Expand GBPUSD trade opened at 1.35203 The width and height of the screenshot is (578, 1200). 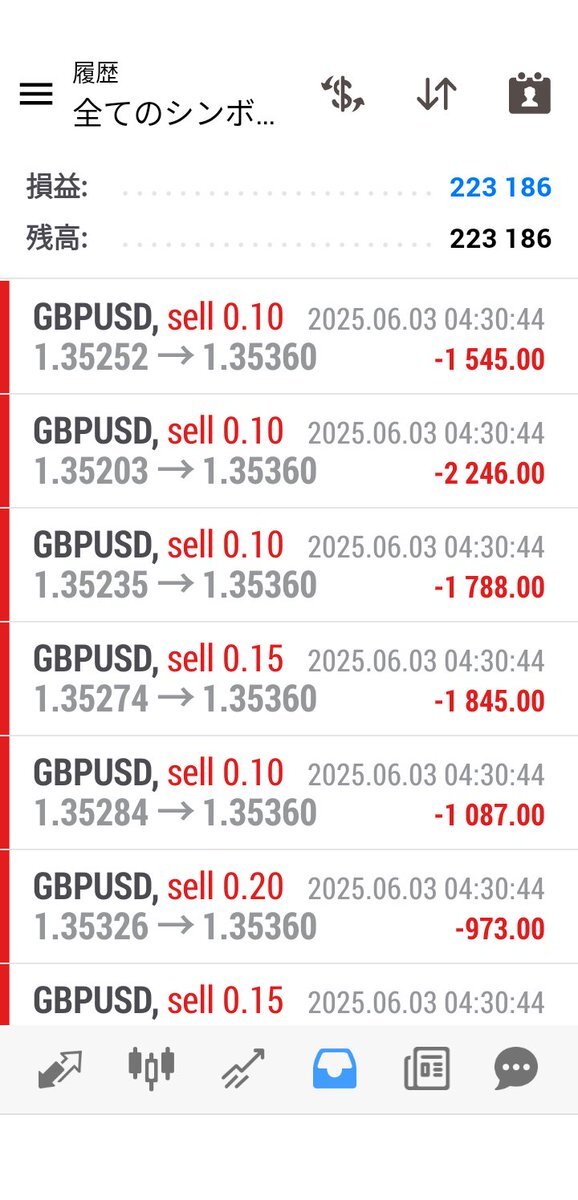289,451
